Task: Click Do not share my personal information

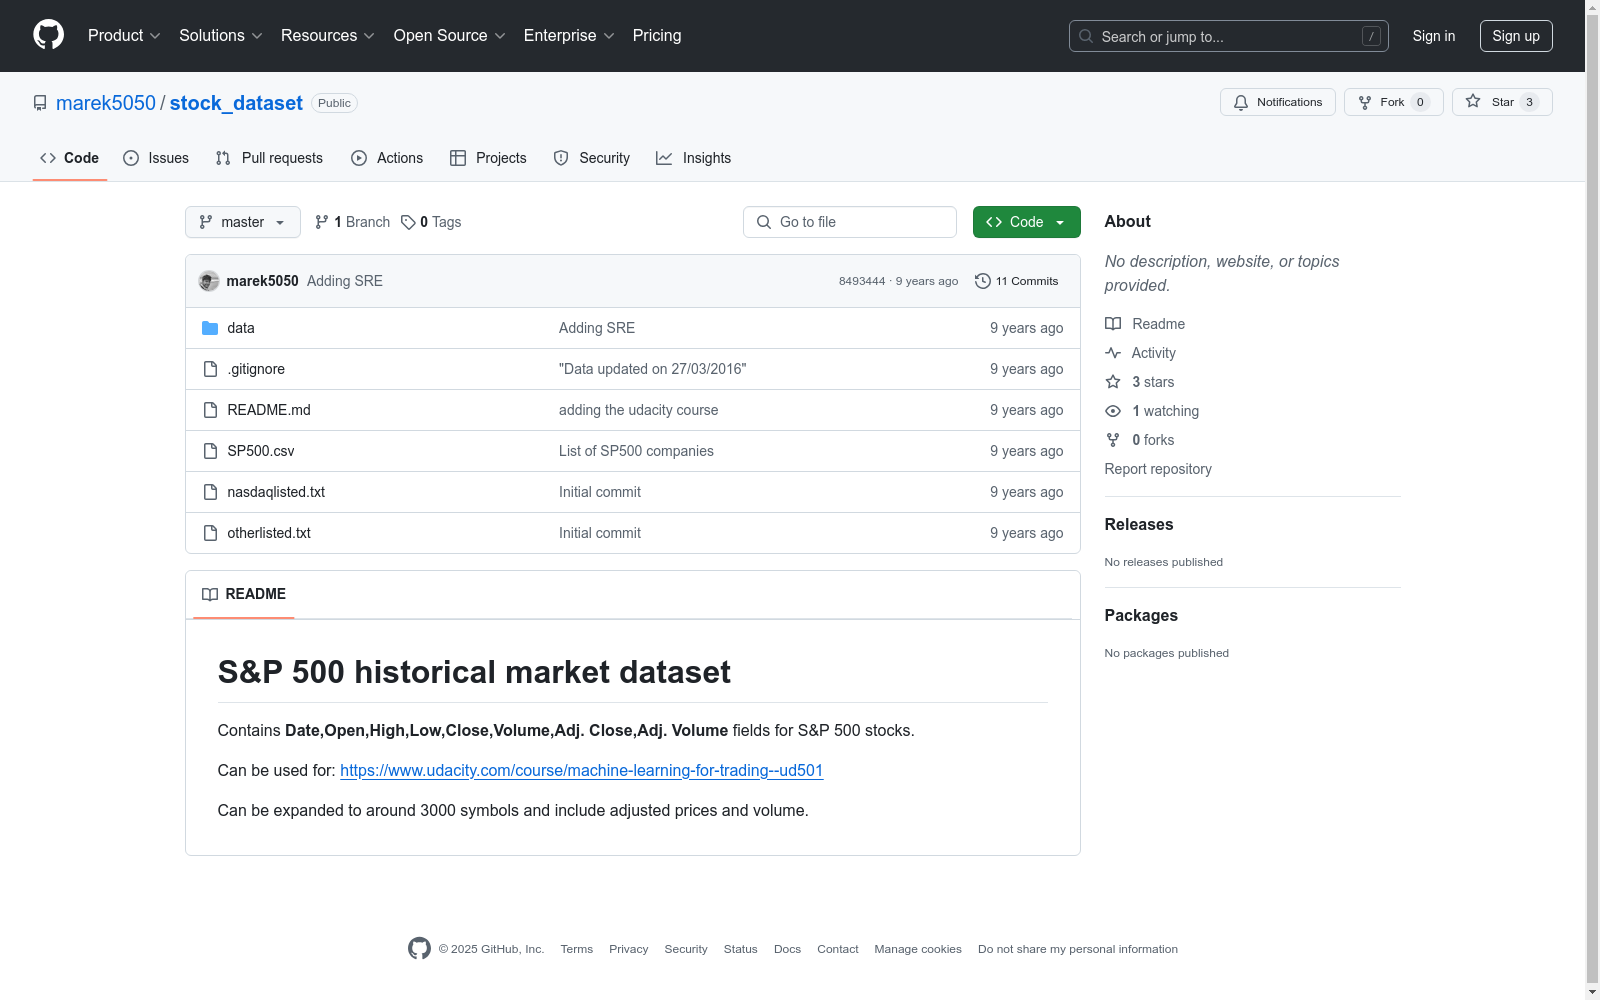Action: [1078, 949]
